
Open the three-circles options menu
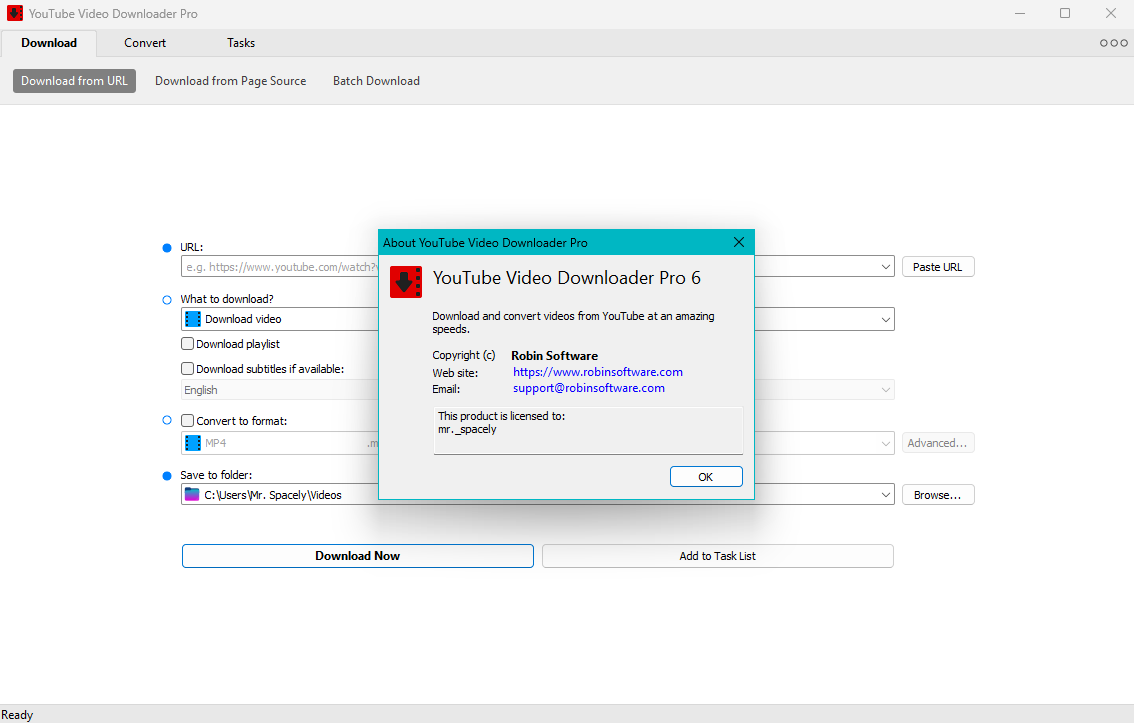click(x=1114, y=43)
